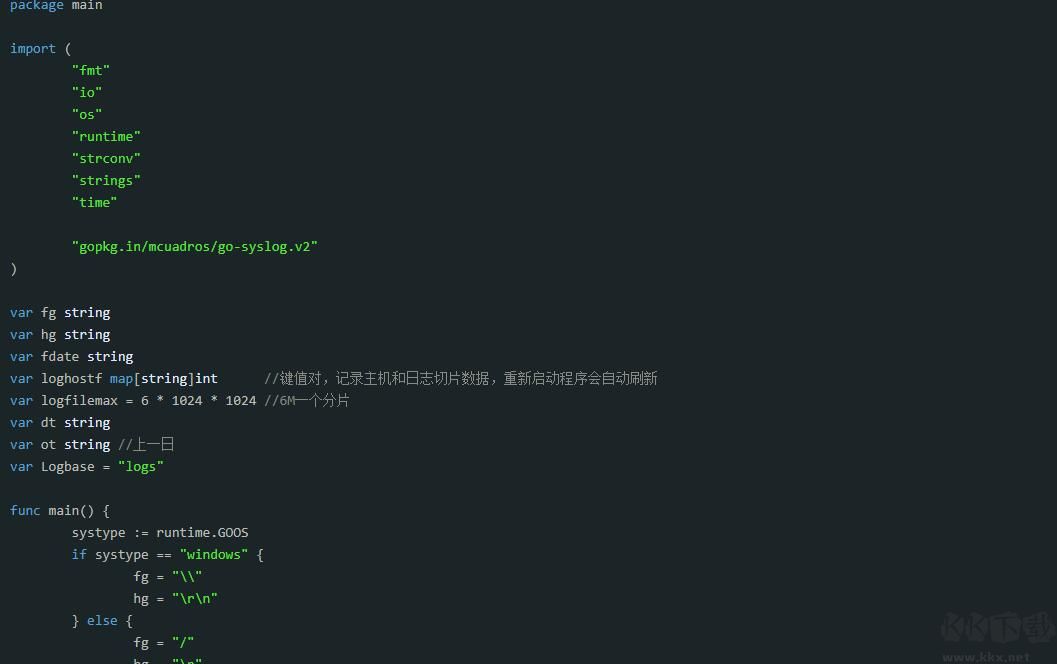Click the "var fdate string" declaration
The width and height of the screenshot is (1057, 664).
[71, 356]
